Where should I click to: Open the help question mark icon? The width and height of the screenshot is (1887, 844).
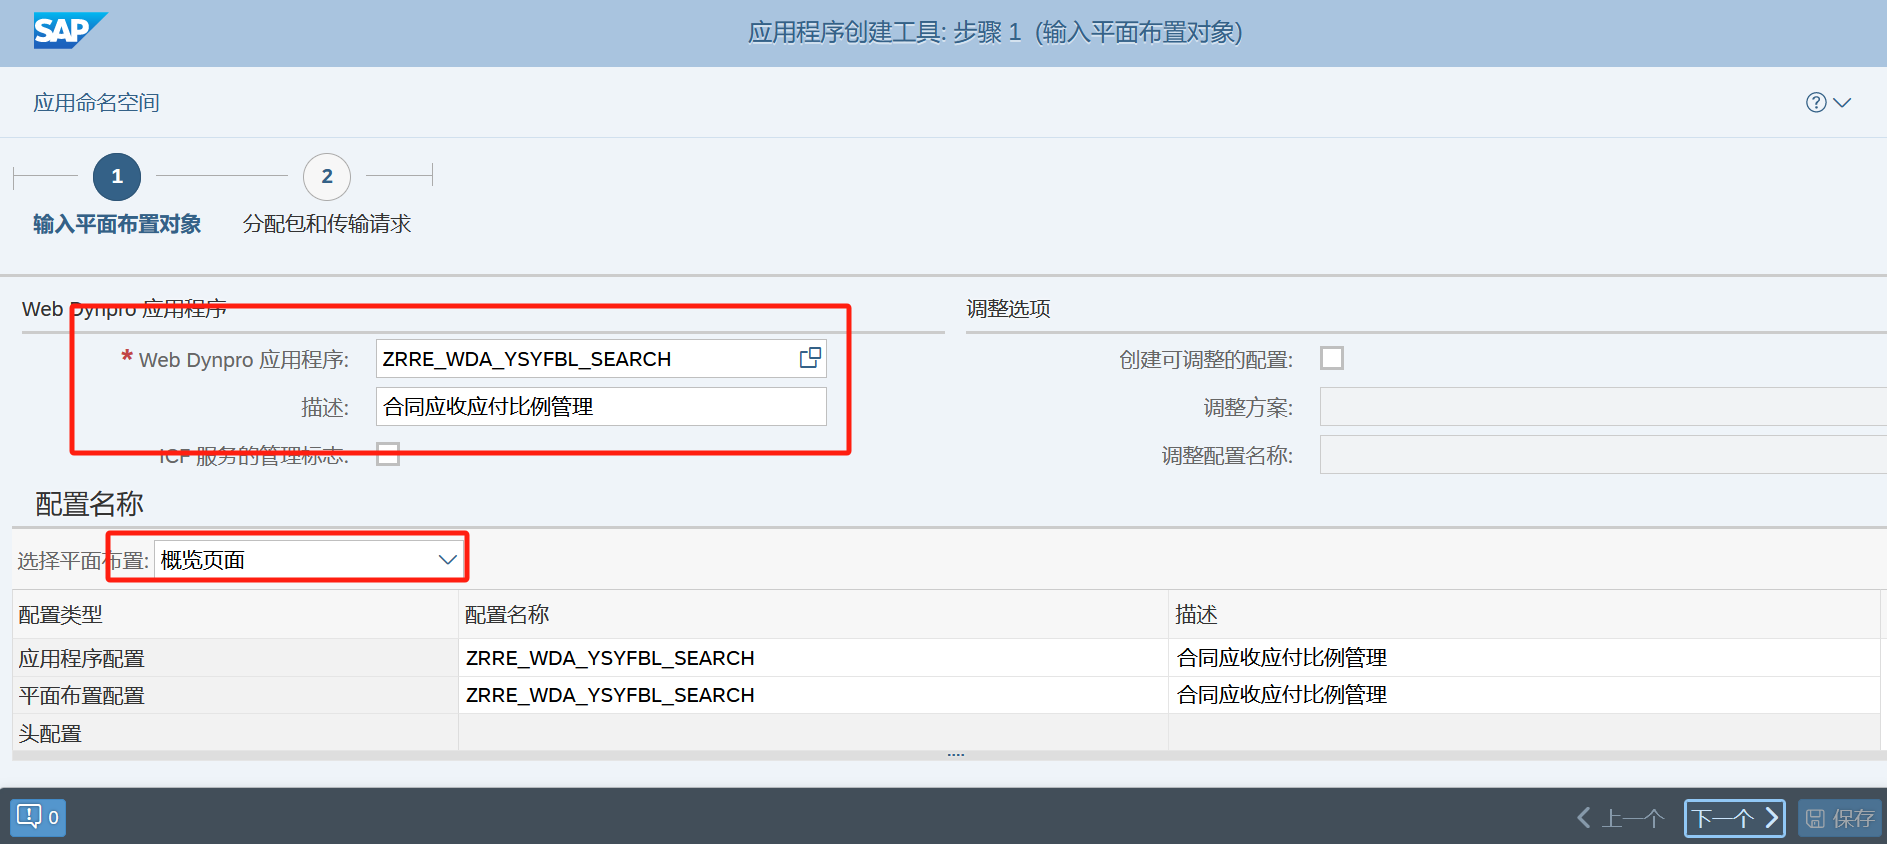[x=1816, y=102]
